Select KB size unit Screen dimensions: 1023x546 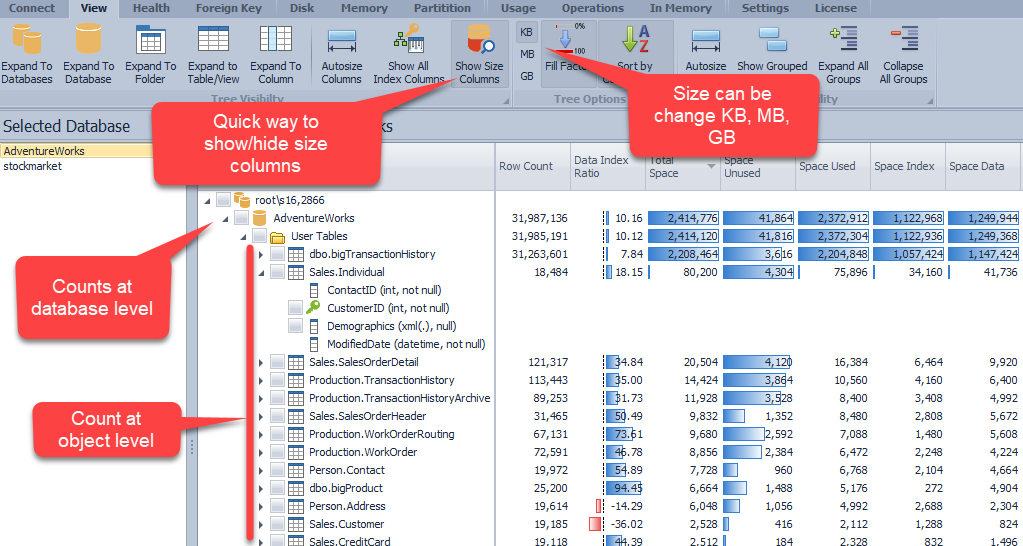[526, 32]
